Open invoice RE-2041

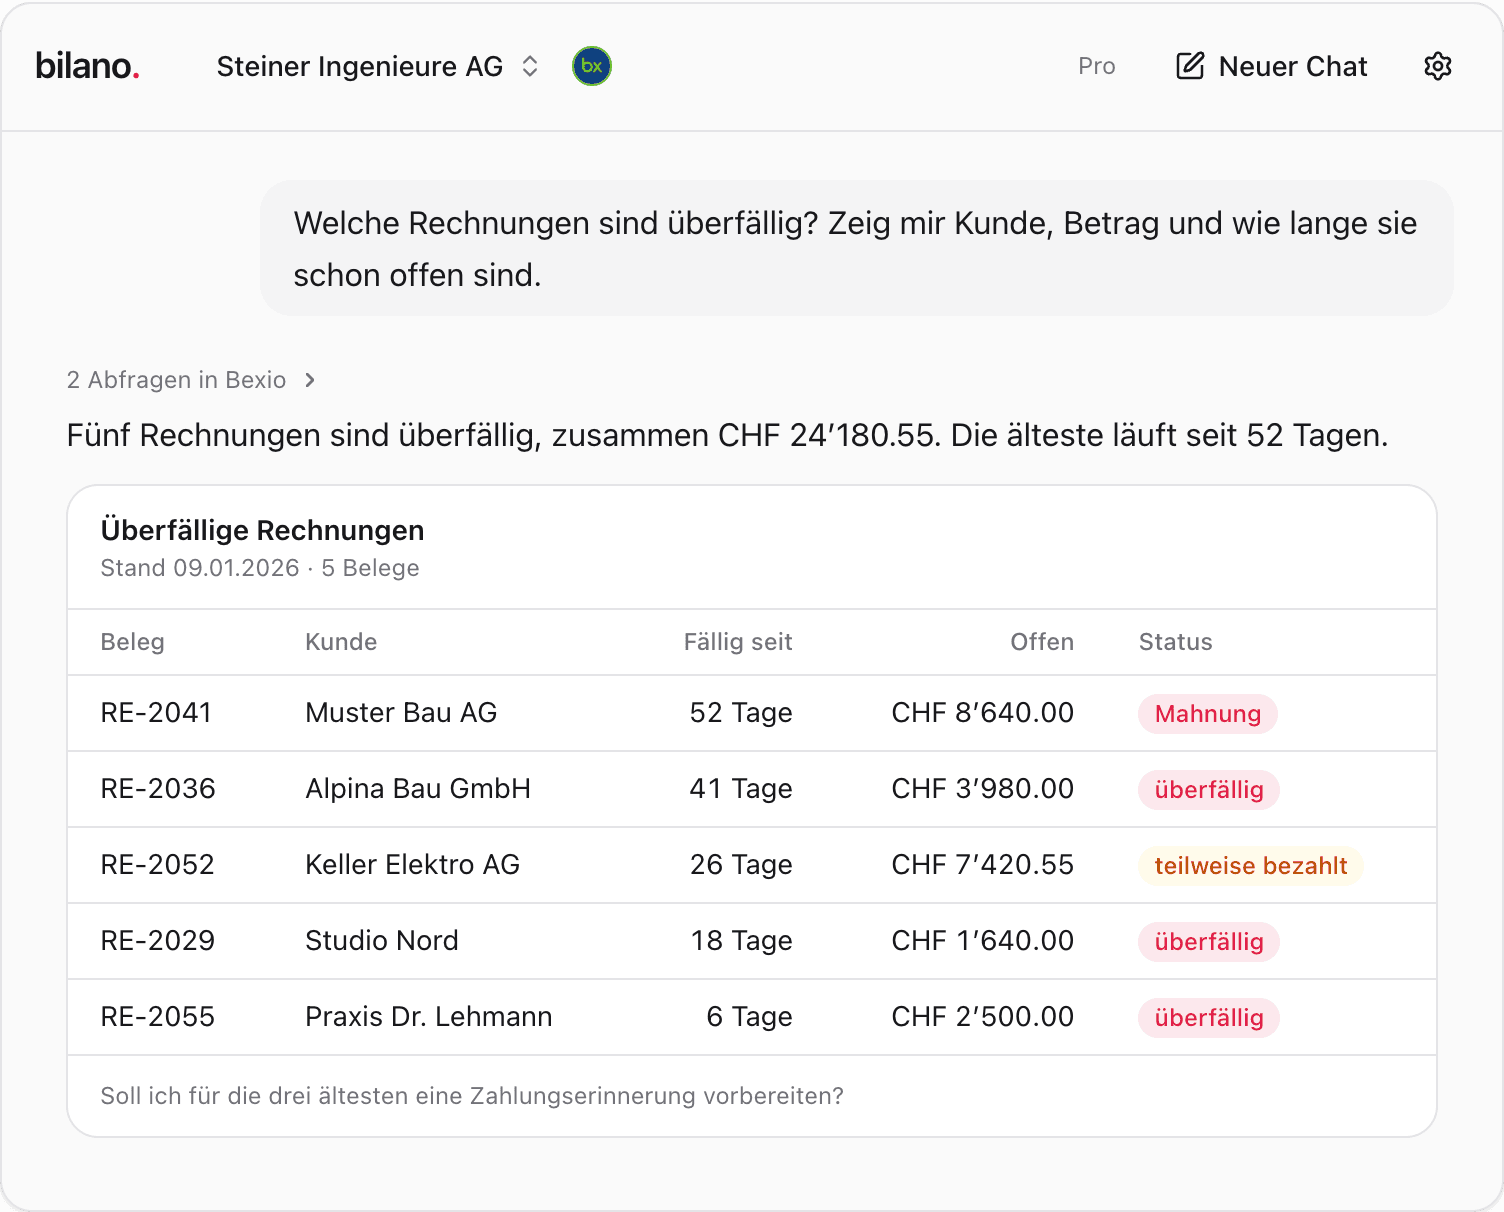pyautogui.click(x=156, y=713)
